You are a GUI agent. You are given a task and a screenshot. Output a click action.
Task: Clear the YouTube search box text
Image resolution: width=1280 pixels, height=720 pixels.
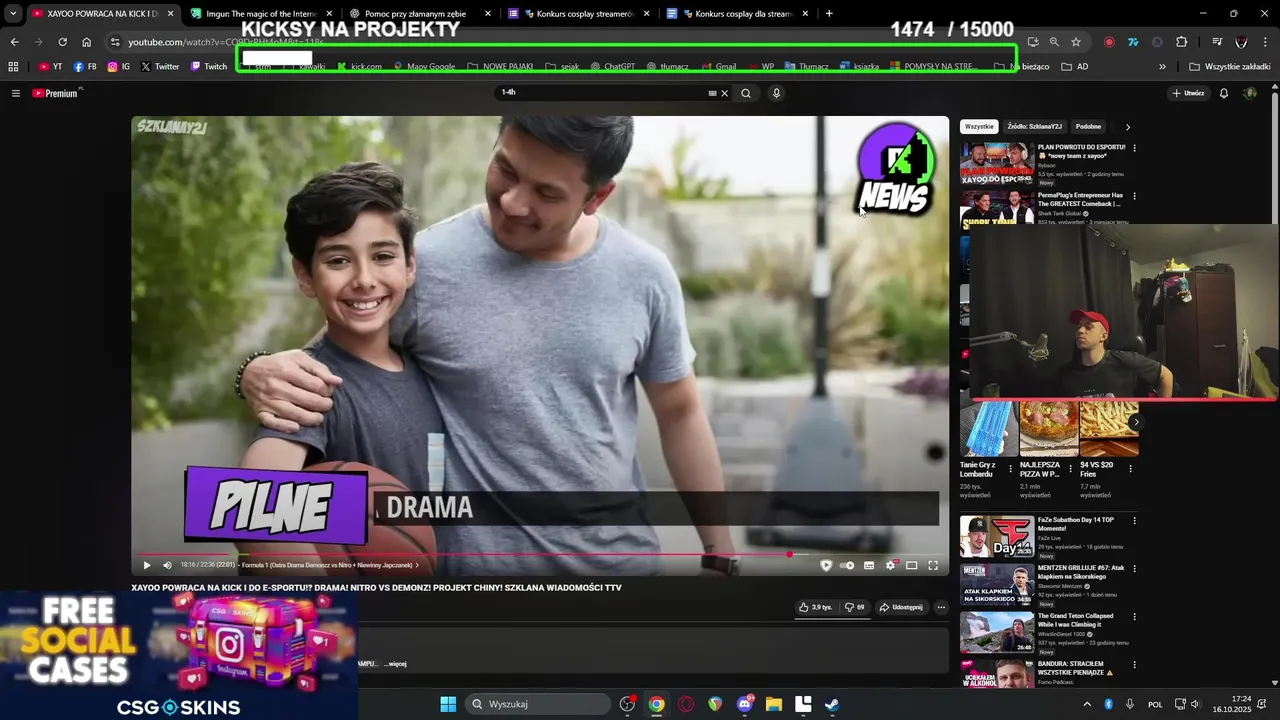pos(725,93)
